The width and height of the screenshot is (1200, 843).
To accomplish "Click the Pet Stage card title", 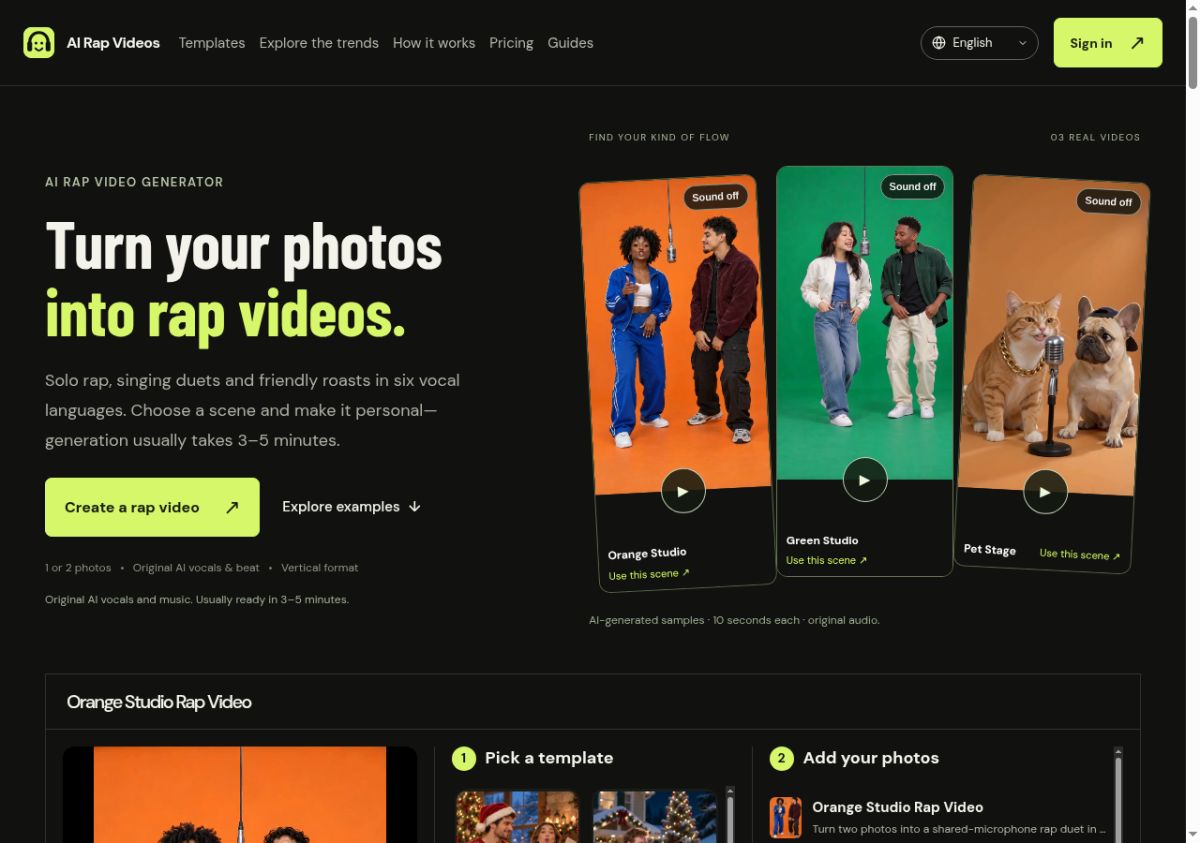I will coord(990,549).
